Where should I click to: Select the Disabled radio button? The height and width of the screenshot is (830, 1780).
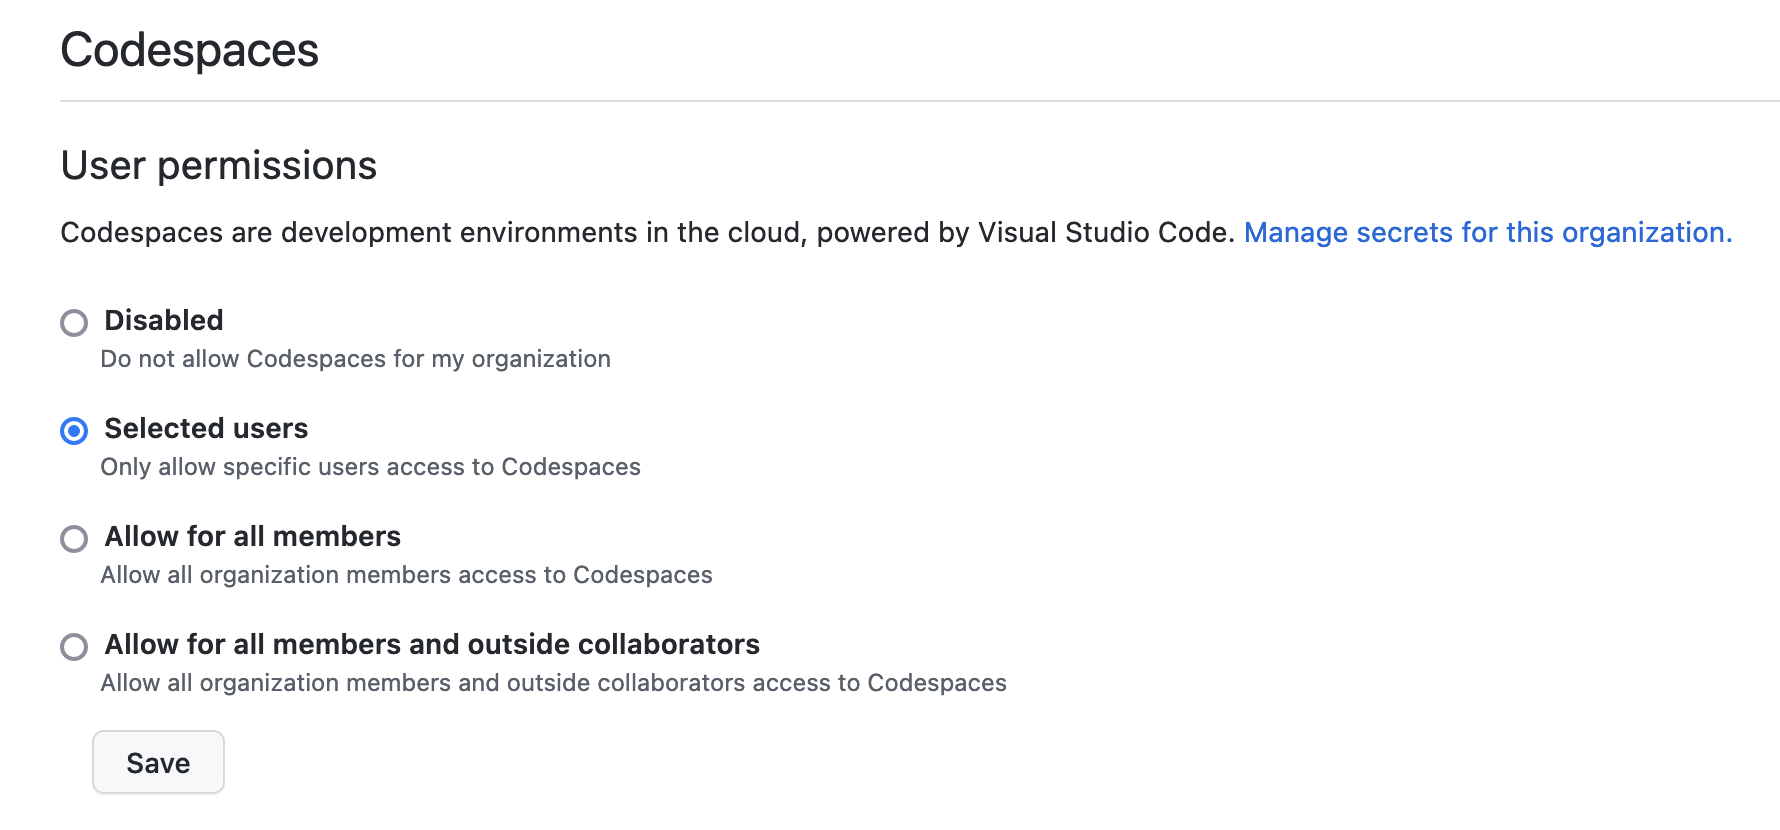[x=74, y=323]
